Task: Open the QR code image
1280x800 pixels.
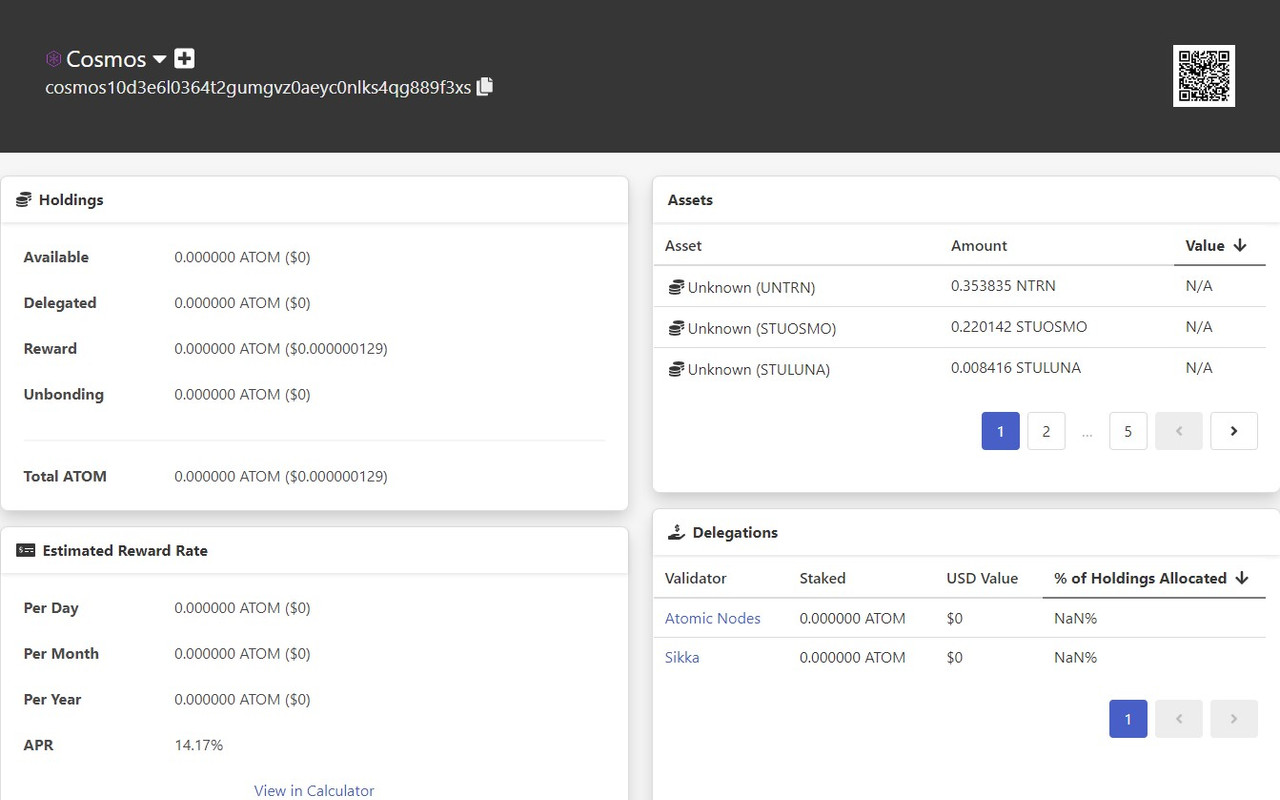Action: click(1204, 76)
